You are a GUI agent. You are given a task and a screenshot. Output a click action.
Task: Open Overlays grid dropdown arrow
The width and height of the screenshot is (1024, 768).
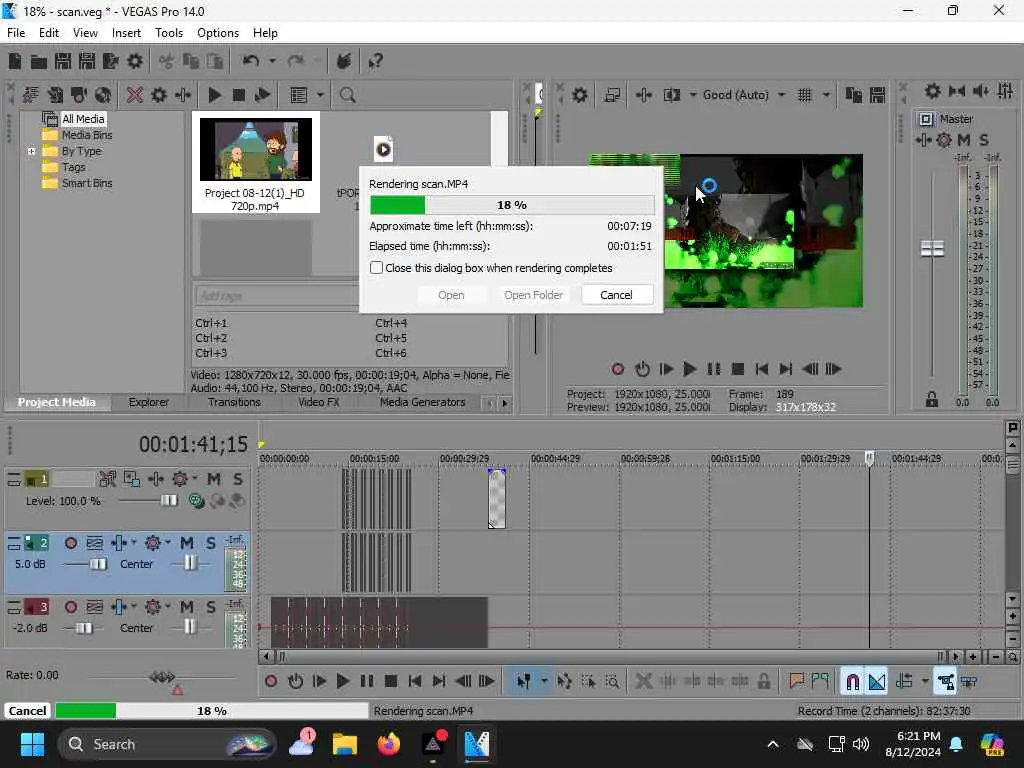click(x=826, y=95)
